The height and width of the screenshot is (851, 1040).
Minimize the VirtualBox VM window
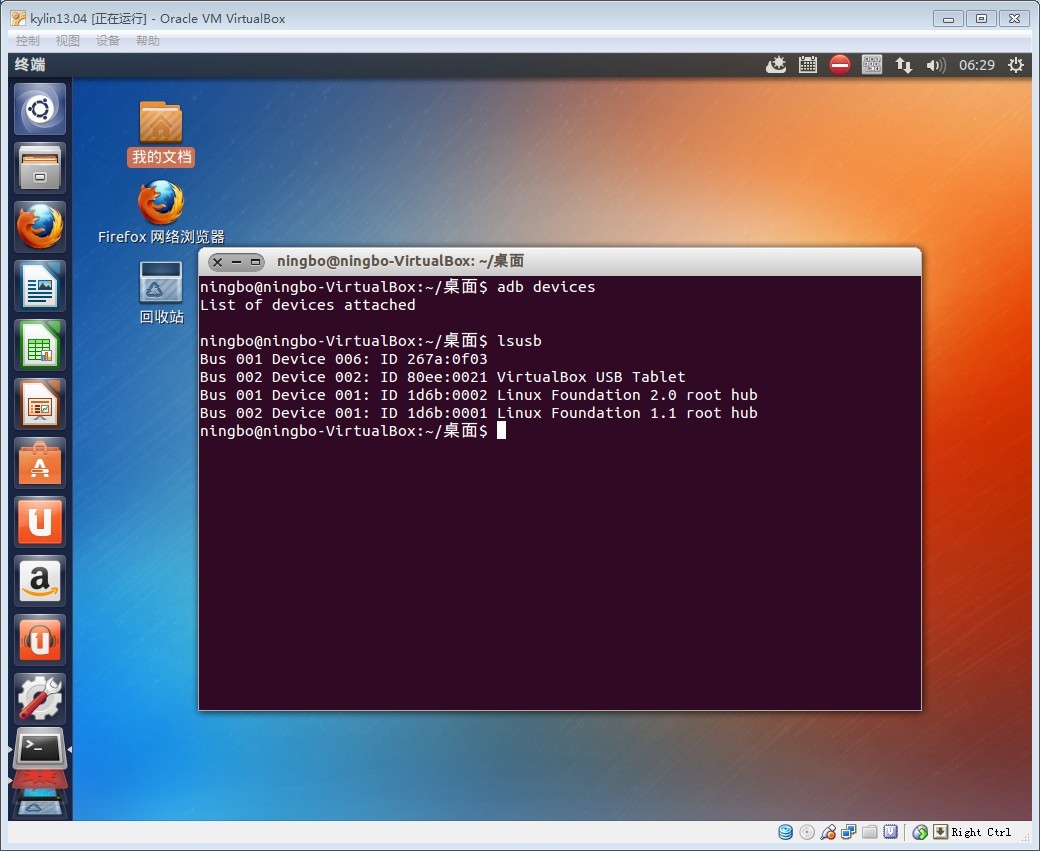click(948, 19)
